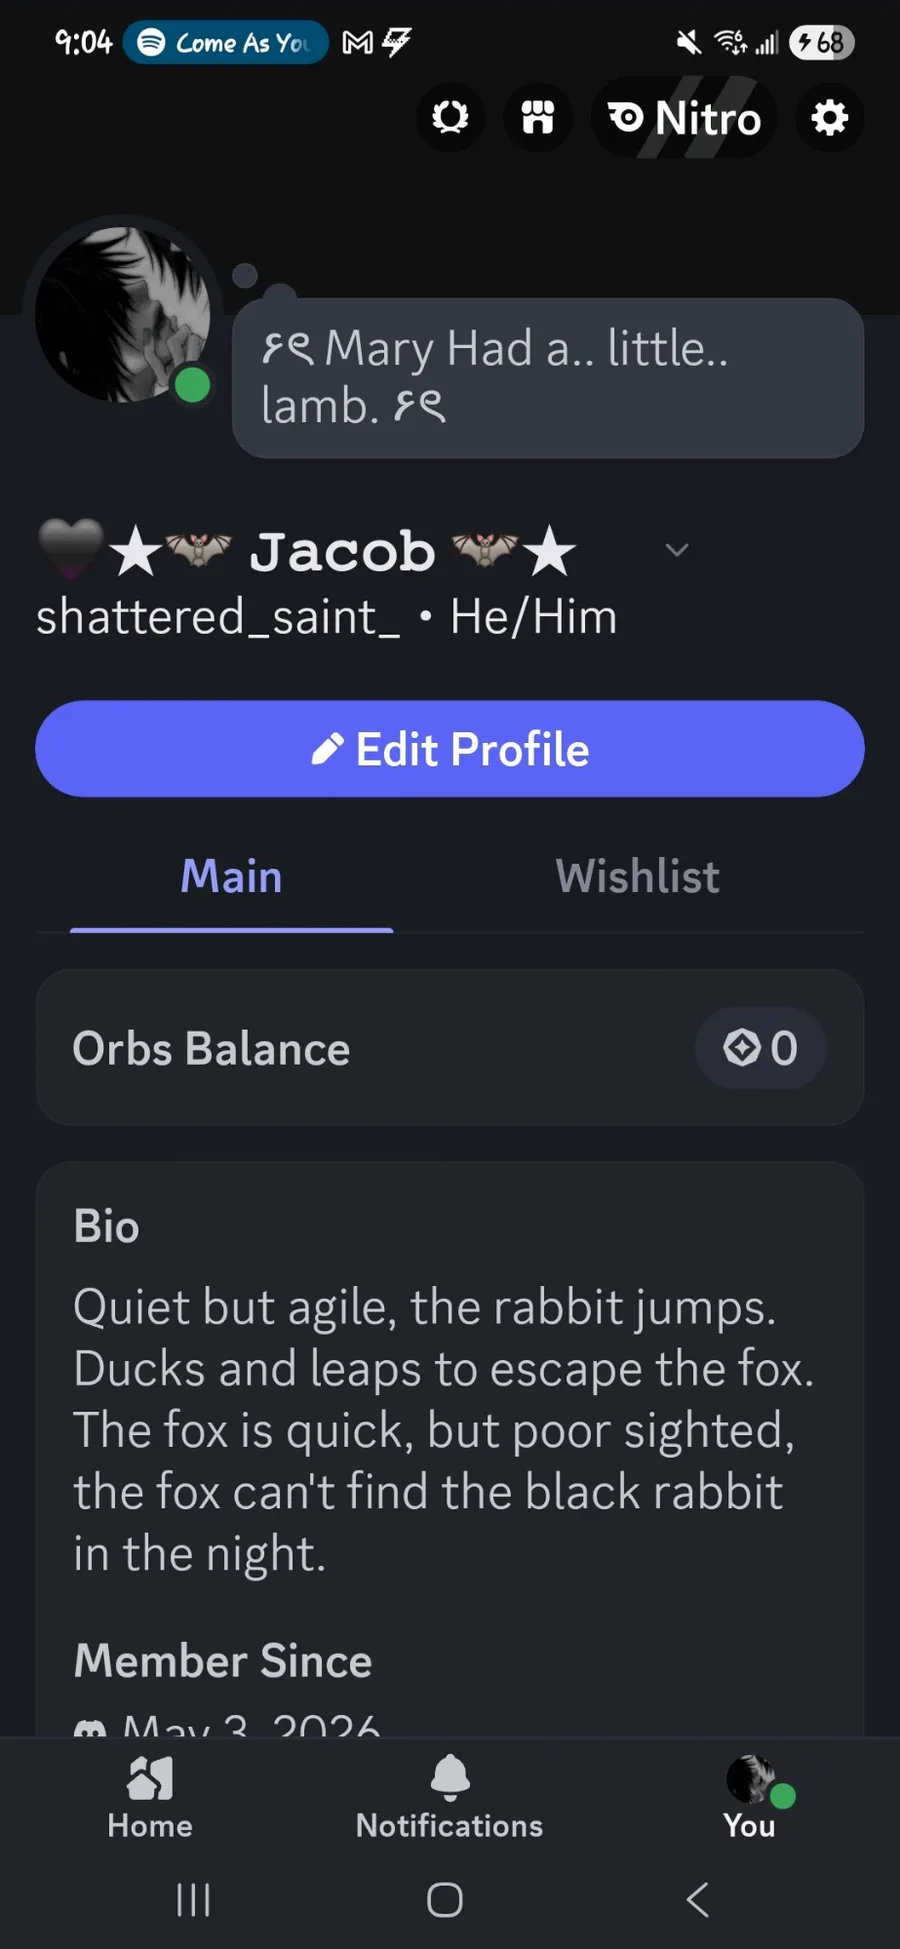Open the Orbs Balance card

click(450, 1048)
